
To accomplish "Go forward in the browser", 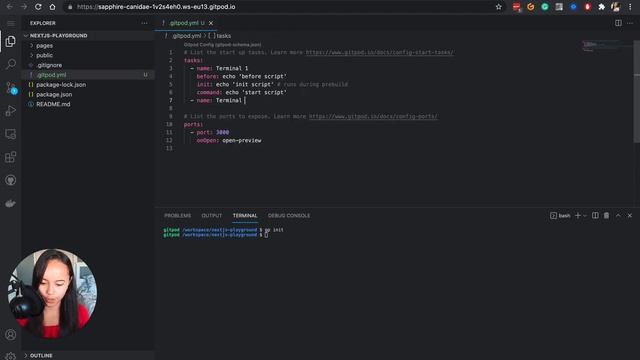I will pyautogui.click(x=24, y=7).
